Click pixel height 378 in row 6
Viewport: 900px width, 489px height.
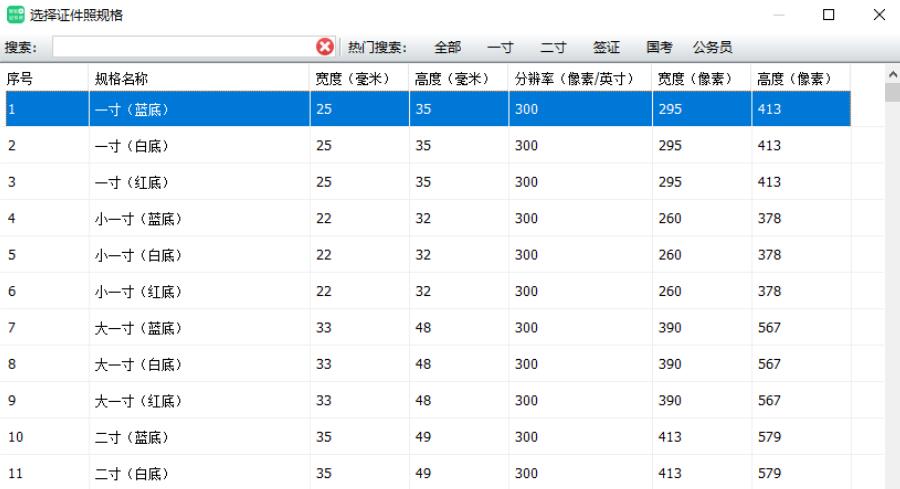769,291
